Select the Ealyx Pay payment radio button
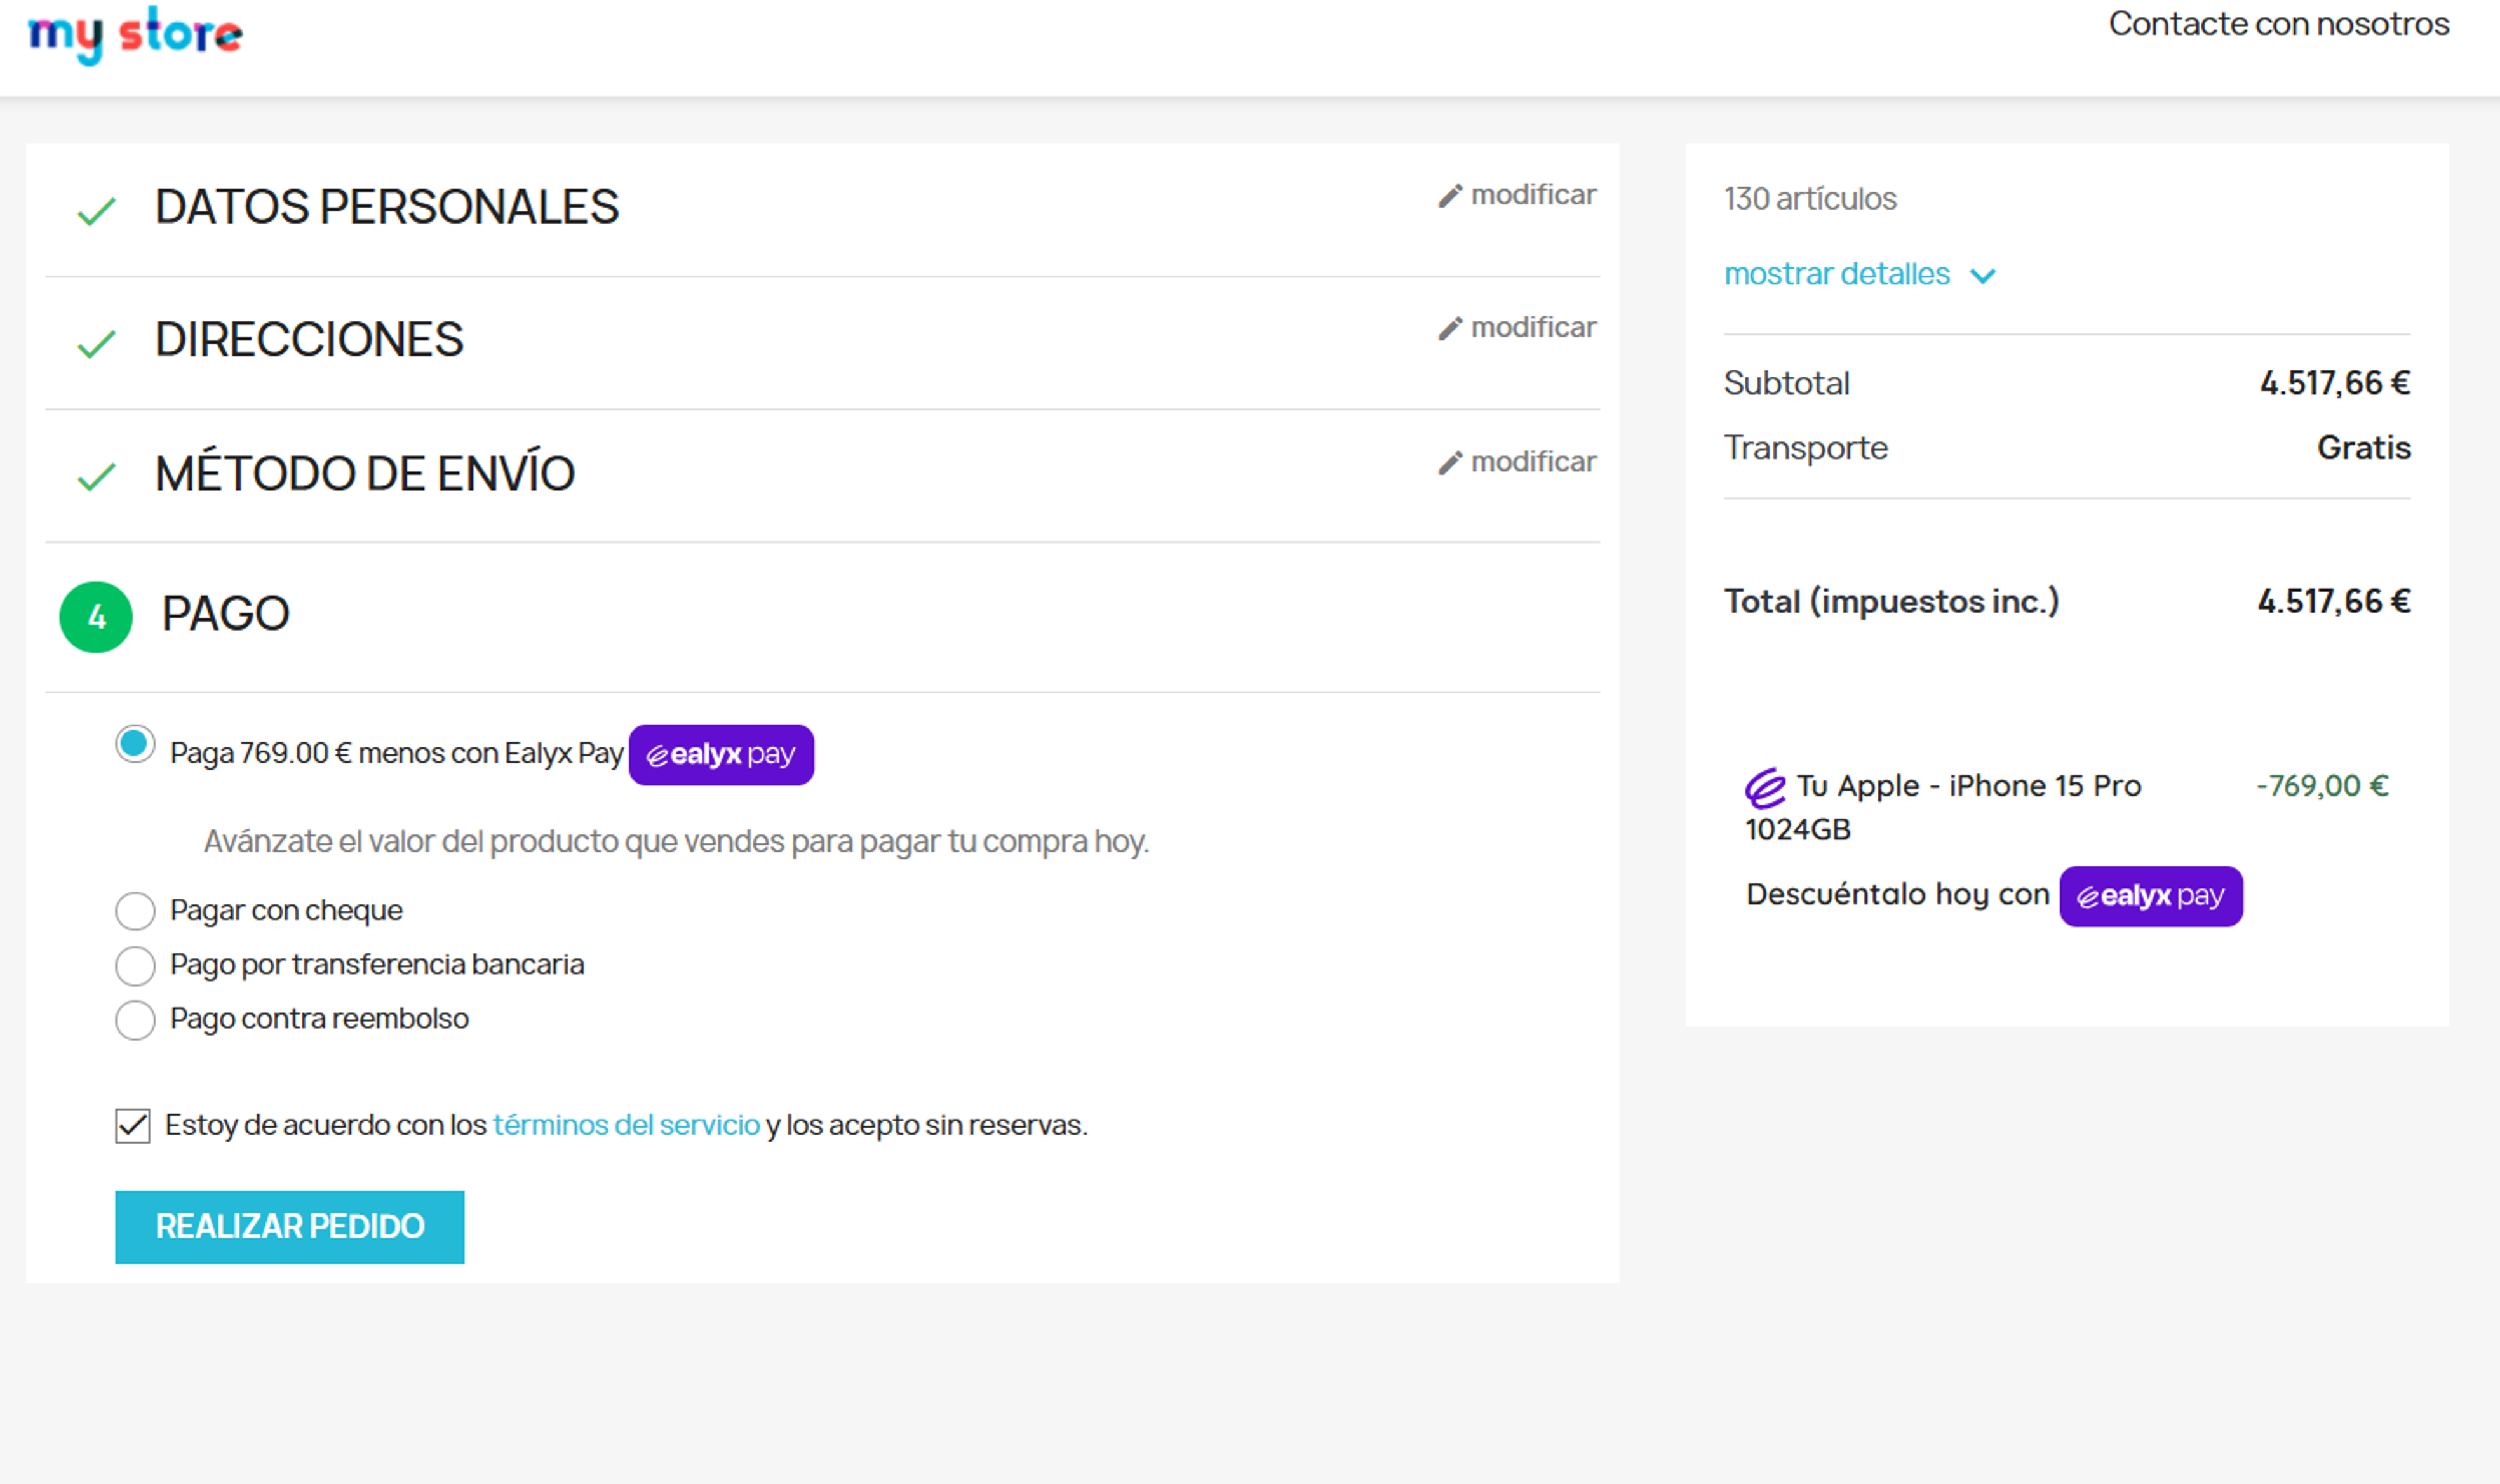 coord(135,744)
